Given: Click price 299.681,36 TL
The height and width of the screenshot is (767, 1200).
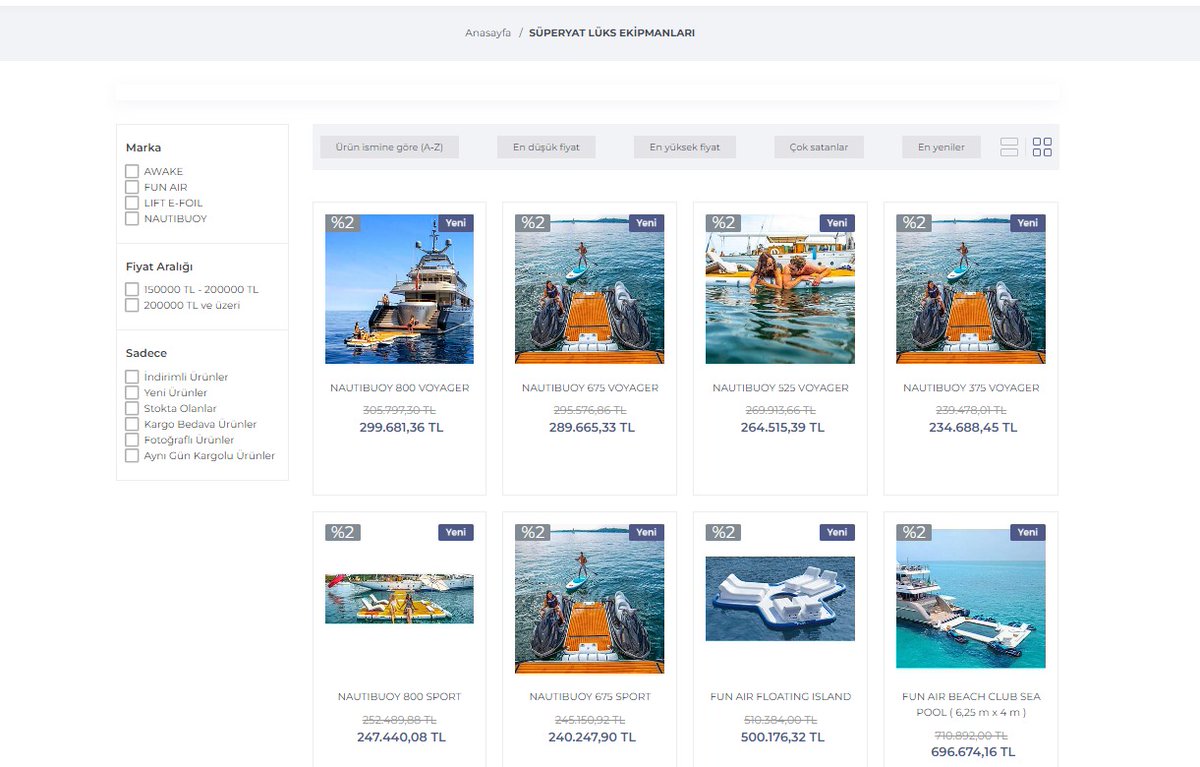Looking at the screenshot, I should click(x=401, y=427).
